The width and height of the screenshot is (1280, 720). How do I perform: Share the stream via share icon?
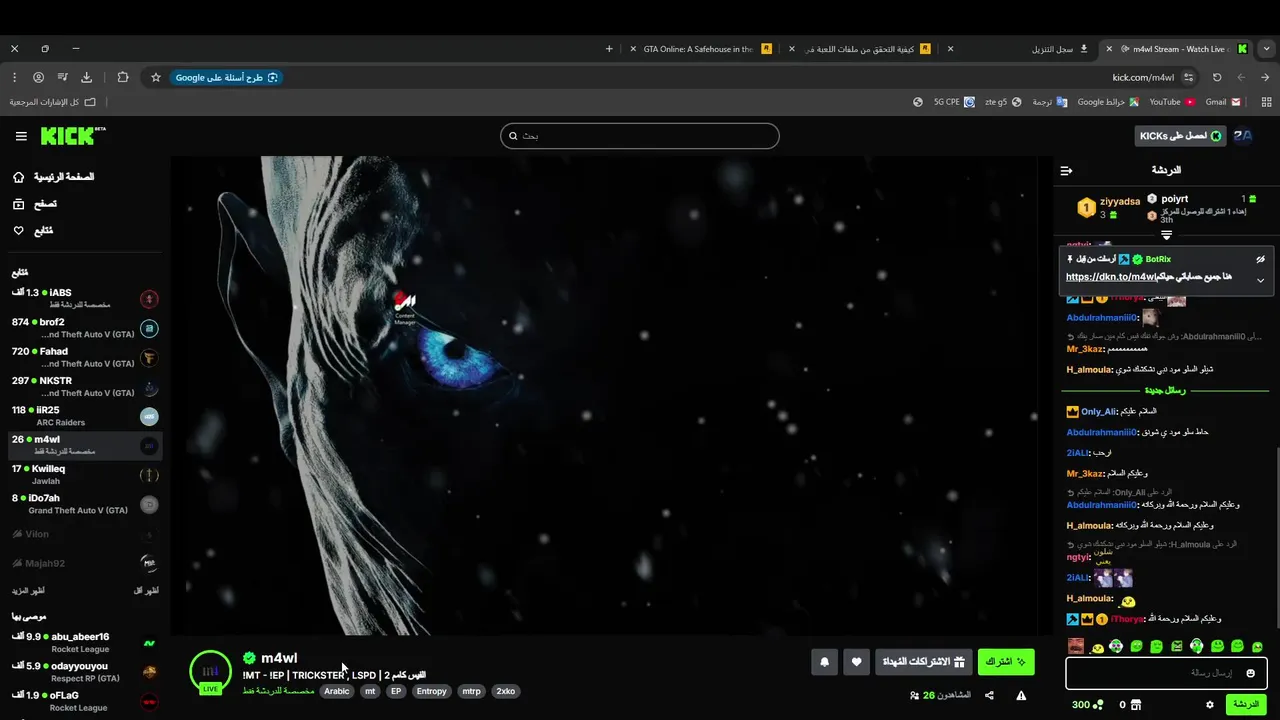[x=989, y=695]
